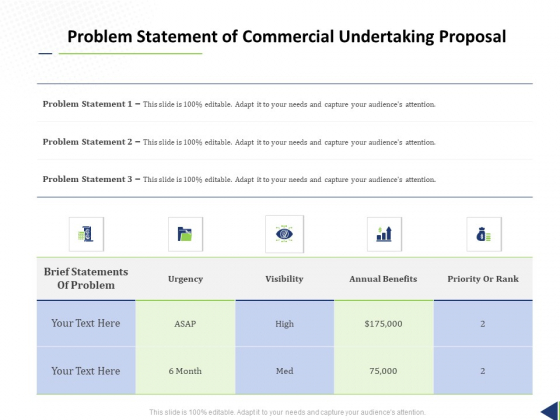
Task: Select the urgency folder icon
Action: (185, 234)
